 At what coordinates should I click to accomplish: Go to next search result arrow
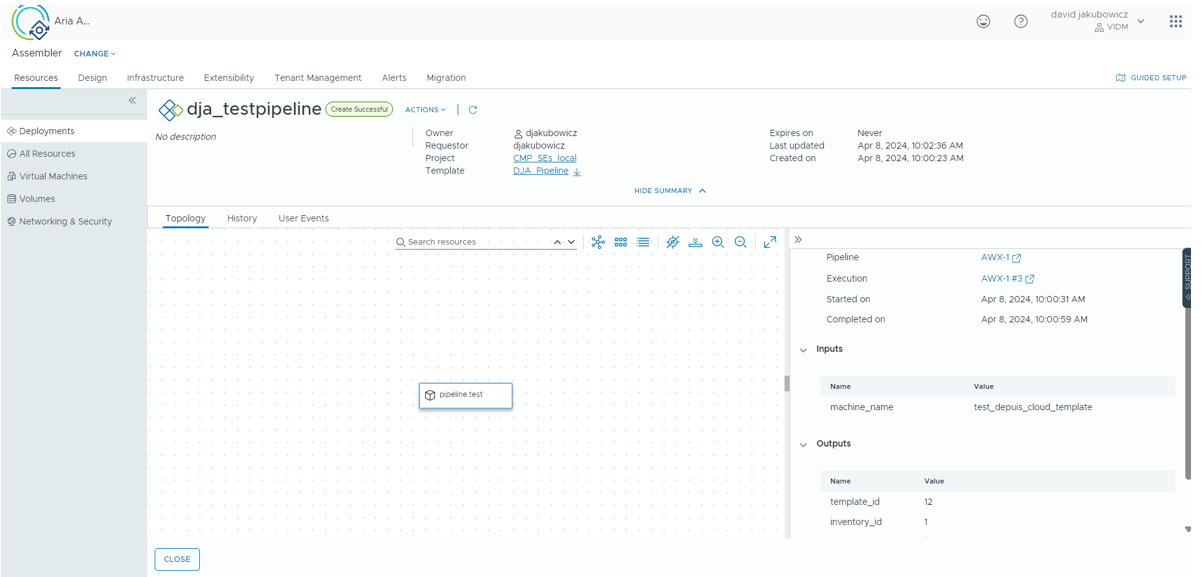[571, 242]
